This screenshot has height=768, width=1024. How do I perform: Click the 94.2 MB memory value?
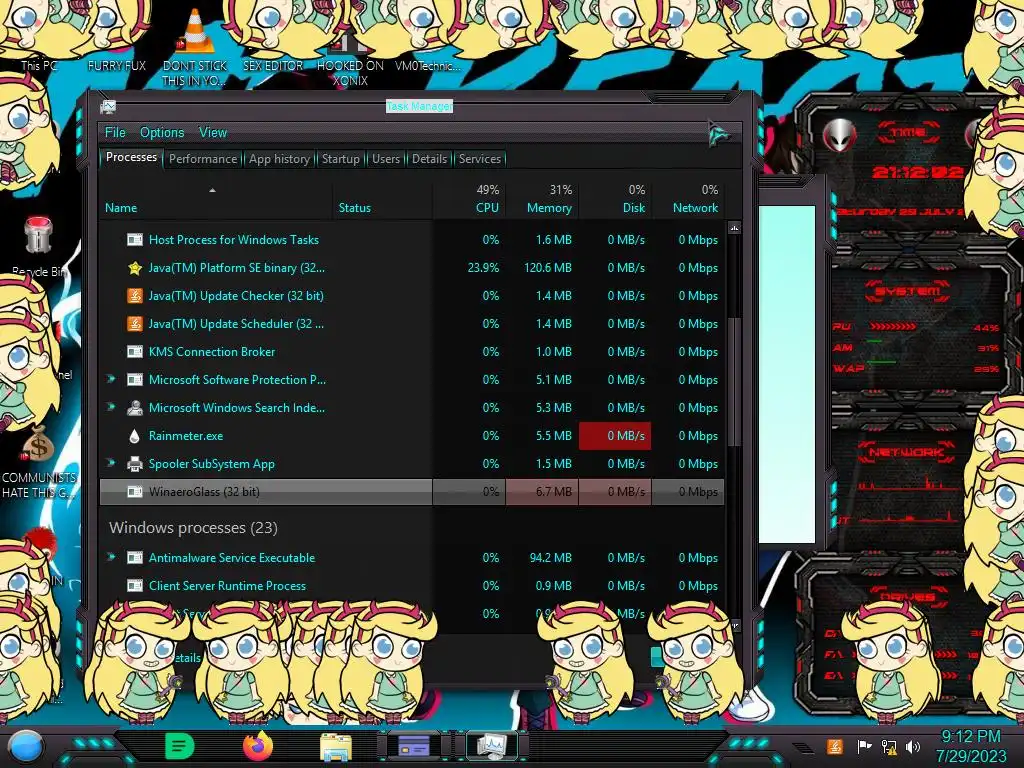pos(551,558)
